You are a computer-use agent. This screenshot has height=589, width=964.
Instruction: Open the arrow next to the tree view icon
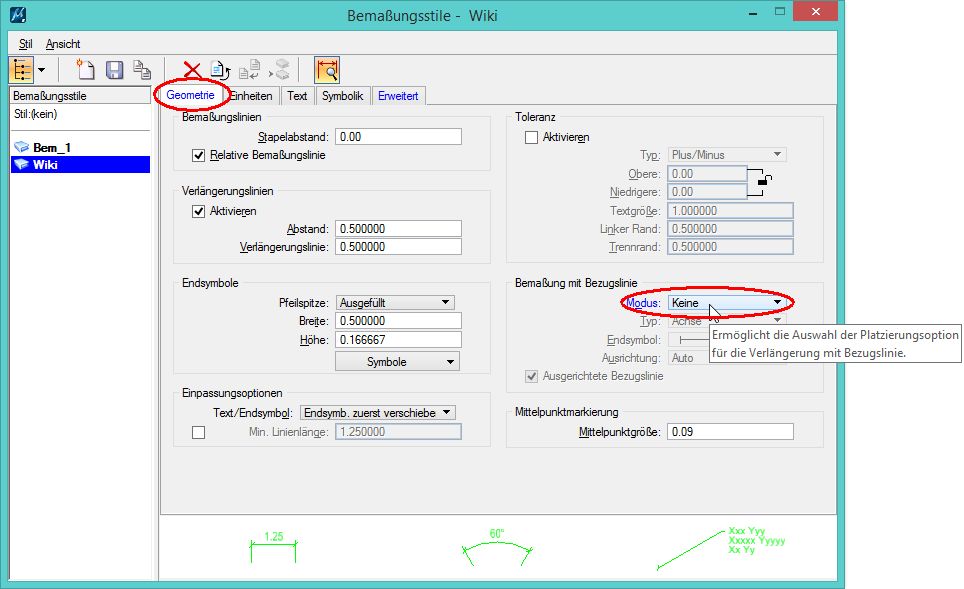pyautogui.click(x=41, y=70)
